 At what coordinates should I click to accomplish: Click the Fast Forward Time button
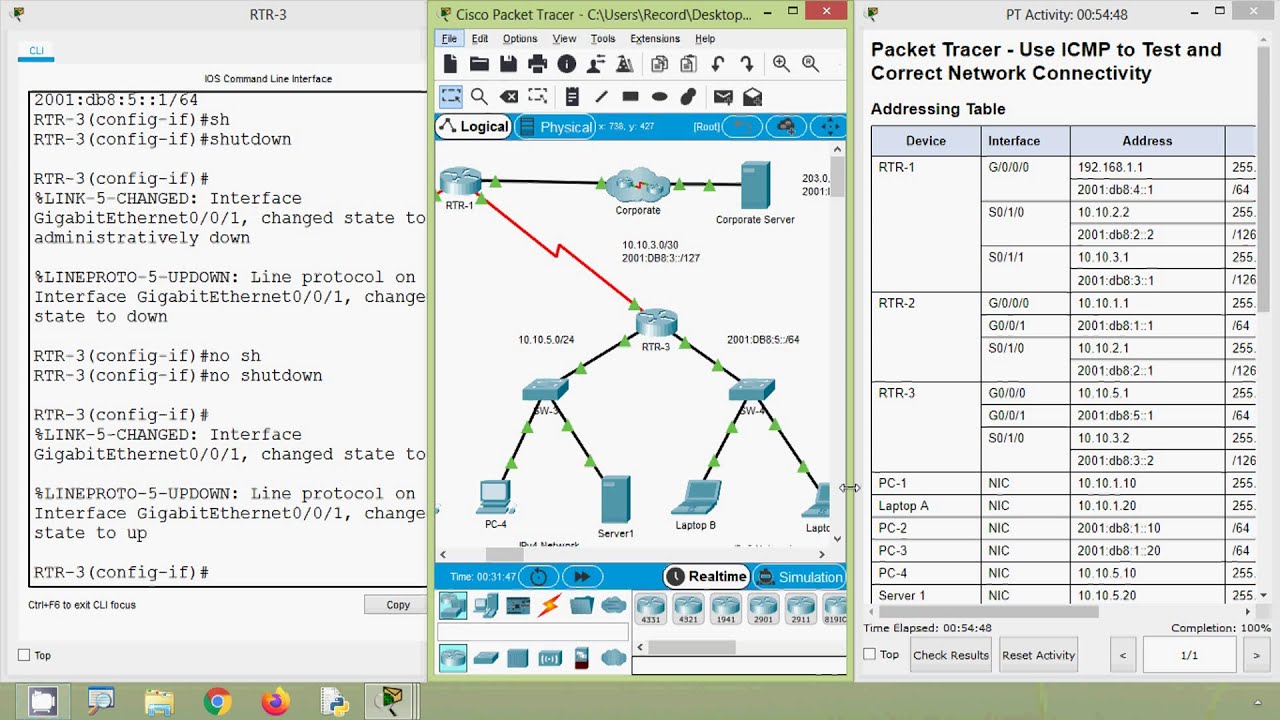pyautogui.click(x=581, y=576)
